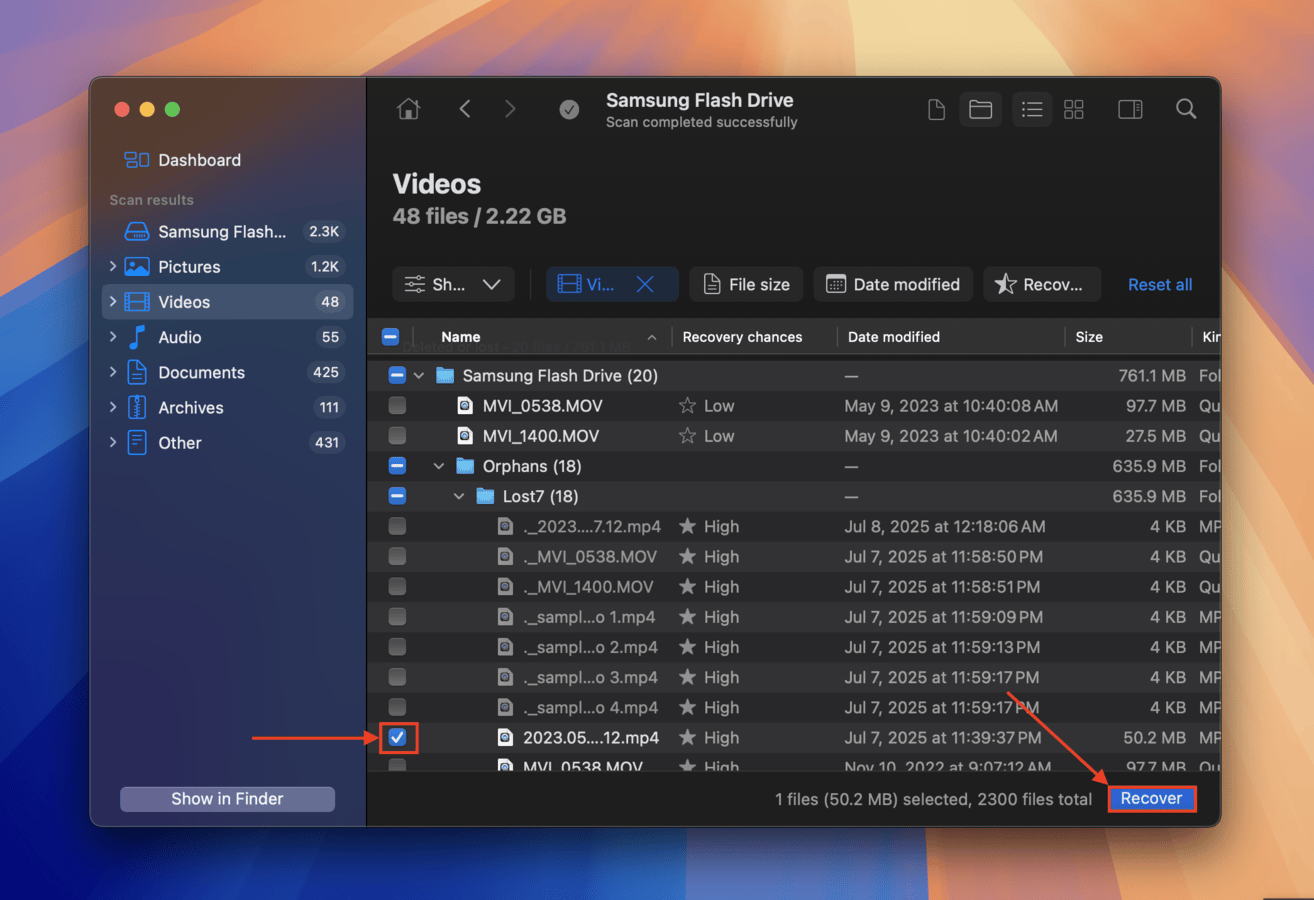This screenshot has width=1314, height=900.
Task: Expand the Pictures category chevron
Action: 113,267
